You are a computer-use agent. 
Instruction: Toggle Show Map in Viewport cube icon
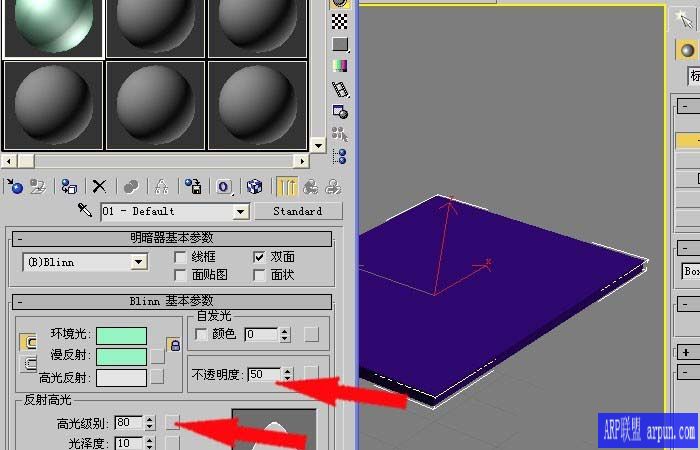tap(254, 186)
